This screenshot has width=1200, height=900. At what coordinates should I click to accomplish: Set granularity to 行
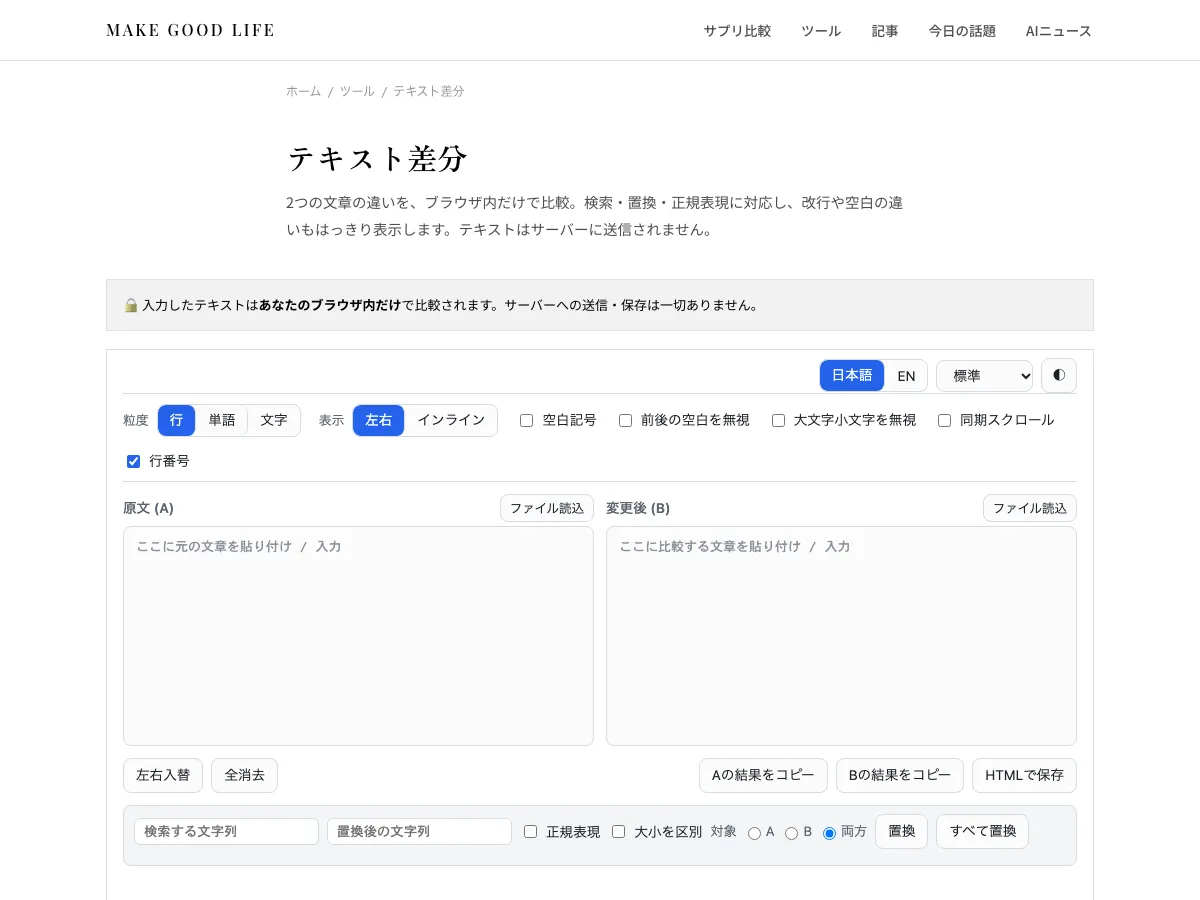coord(176,420)
